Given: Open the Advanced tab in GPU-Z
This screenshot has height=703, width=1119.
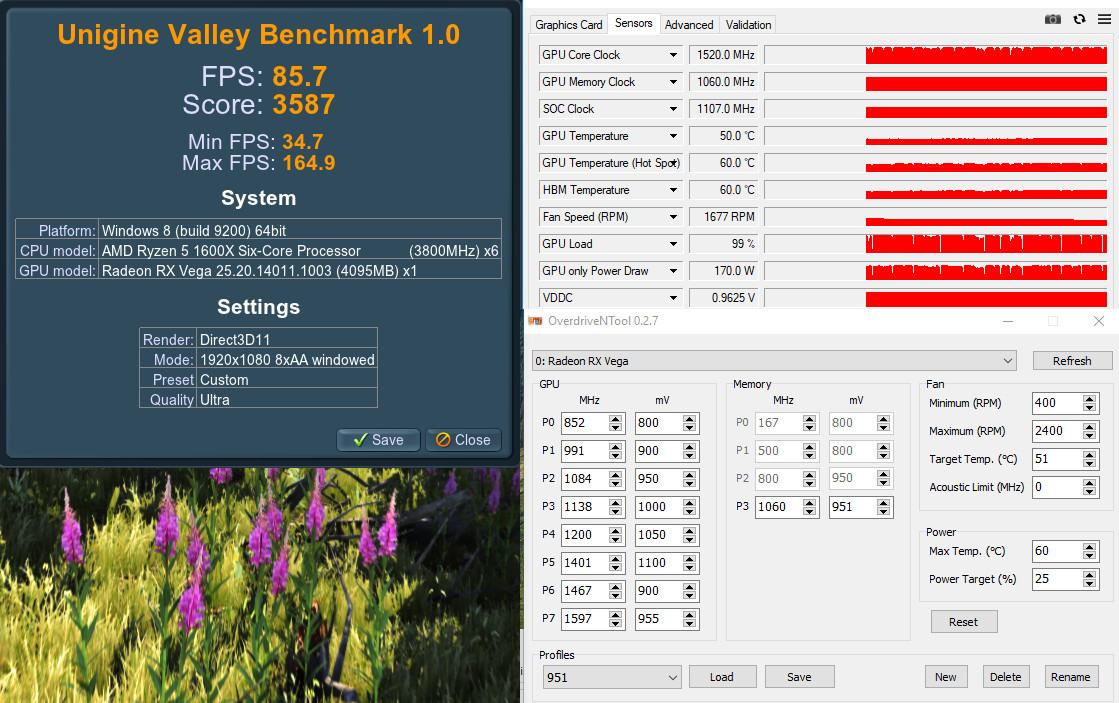Looking at the screenshot, I should 689,25.
